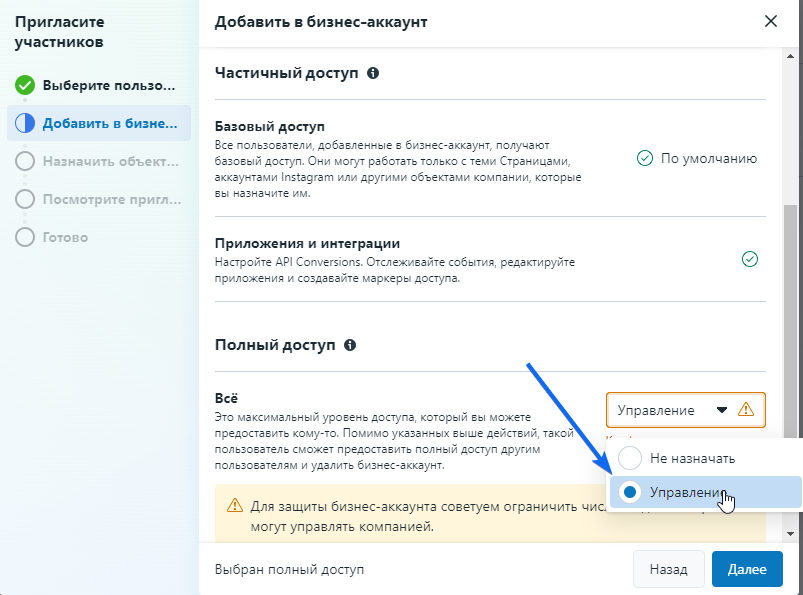Open the Управление access level dropdown
803x595 pixels.
(670, 410)
